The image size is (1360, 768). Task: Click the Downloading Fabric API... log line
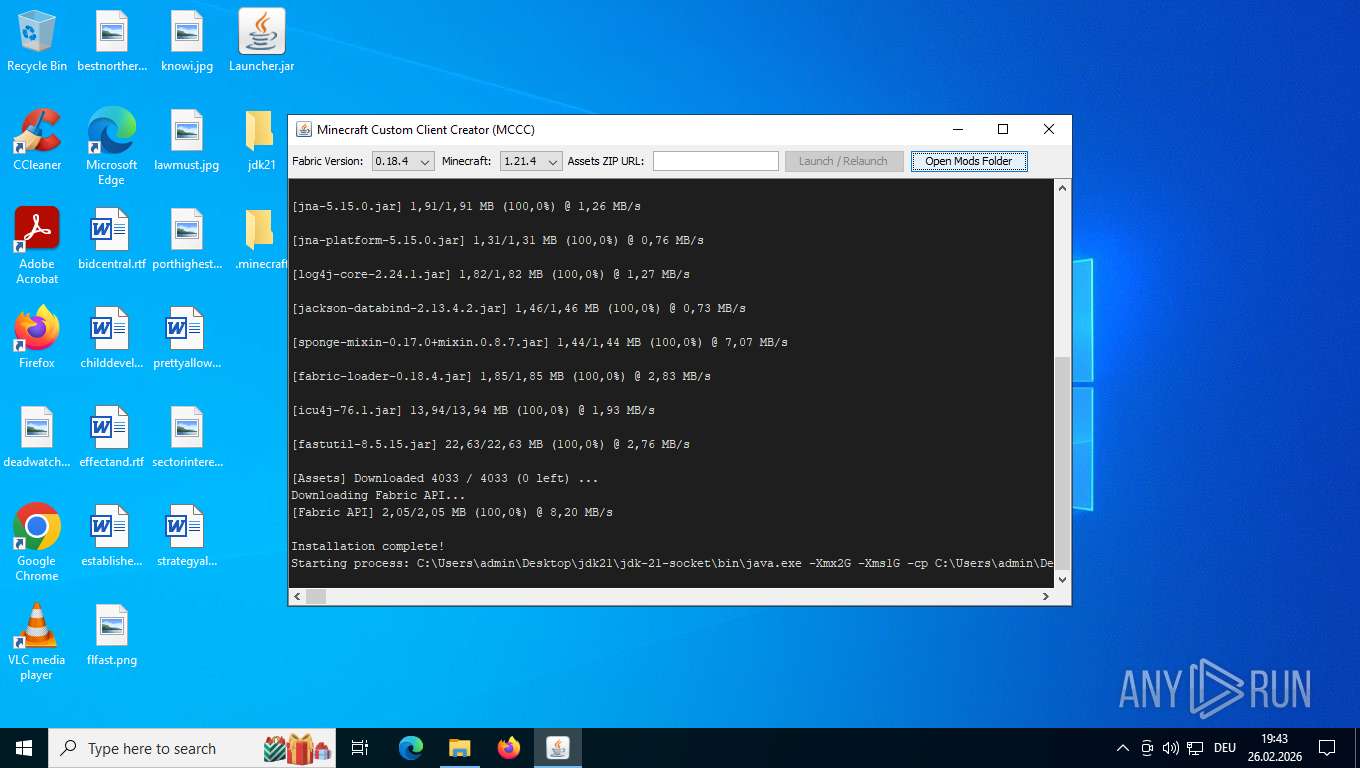coord(378,495)
